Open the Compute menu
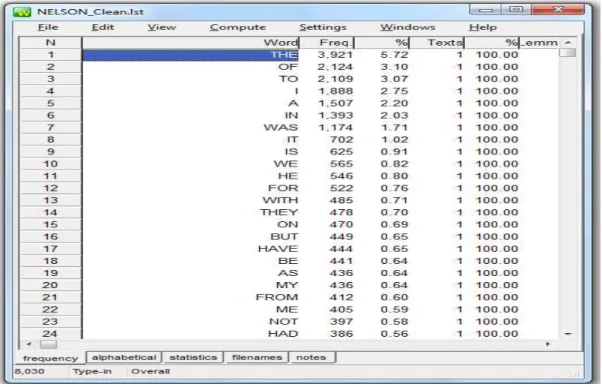 coord(238,27)
